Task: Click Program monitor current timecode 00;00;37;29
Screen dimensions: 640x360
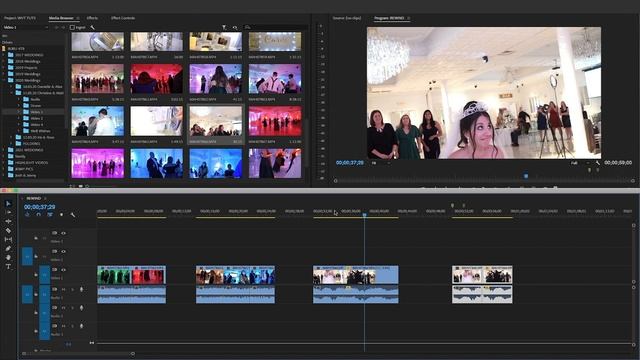Action: point(349,162)
